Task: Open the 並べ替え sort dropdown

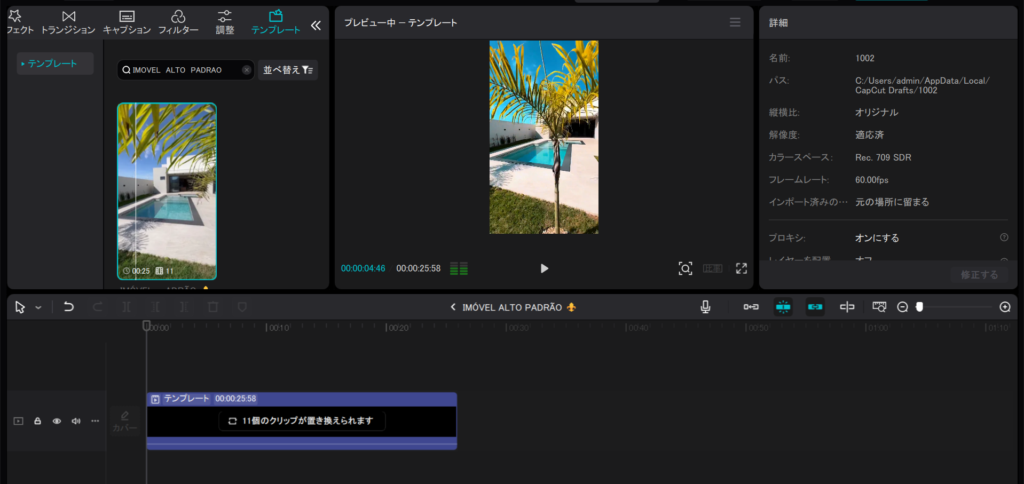Action: [288, 70]
